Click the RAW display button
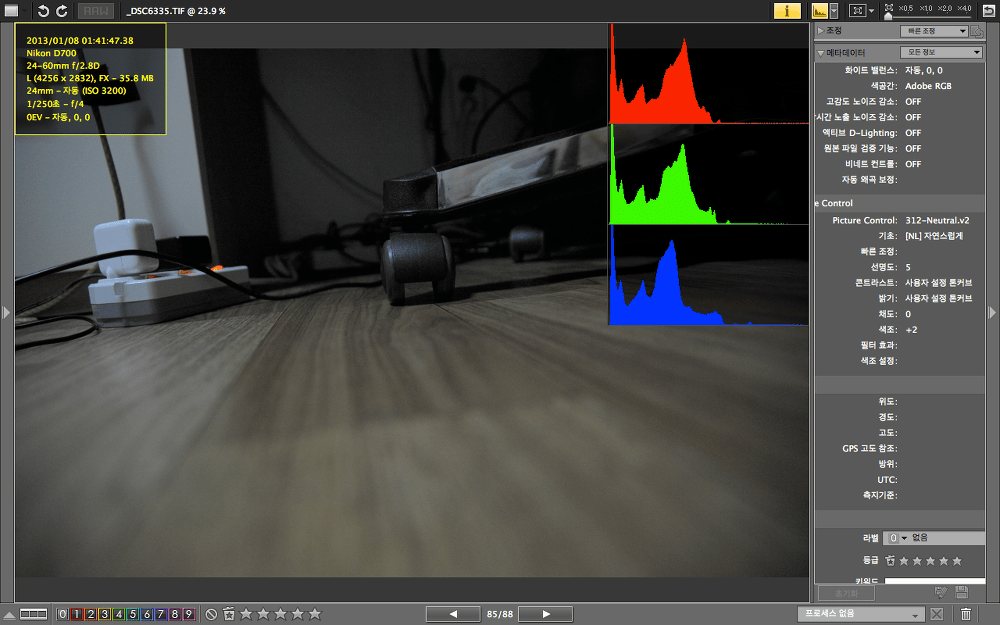The width and height of the screenshot is (1000, 625). [x=96, y=11]
